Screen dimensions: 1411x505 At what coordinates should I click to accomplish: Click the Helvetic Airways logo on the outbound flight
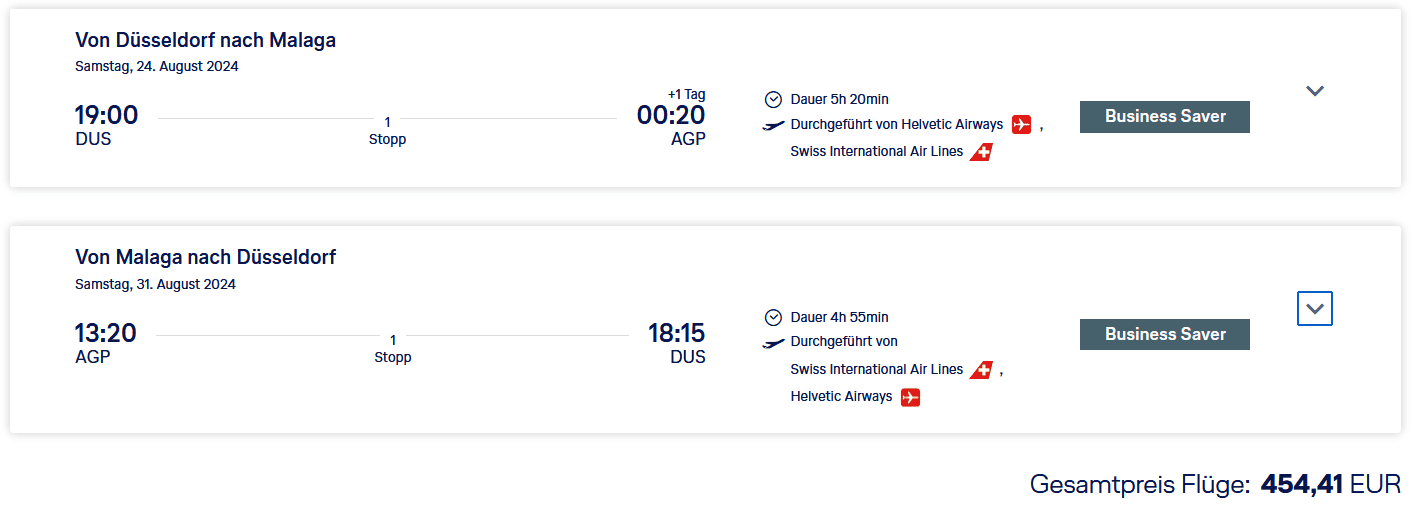[x=1021, y=125]
